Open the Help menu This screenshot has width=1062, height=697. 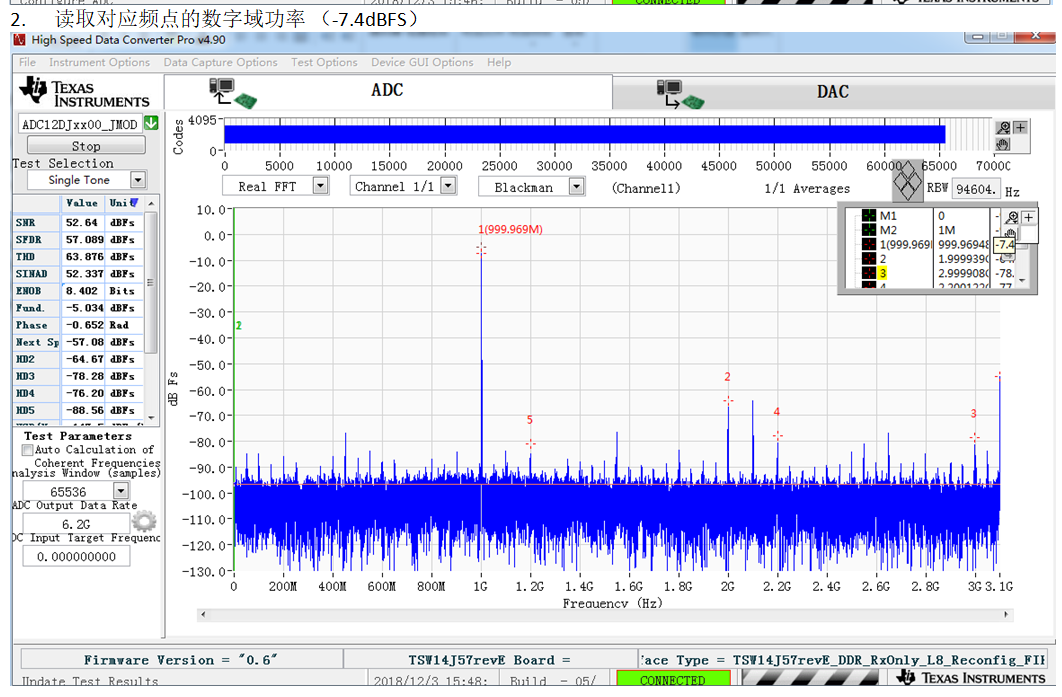pos(499,62)
